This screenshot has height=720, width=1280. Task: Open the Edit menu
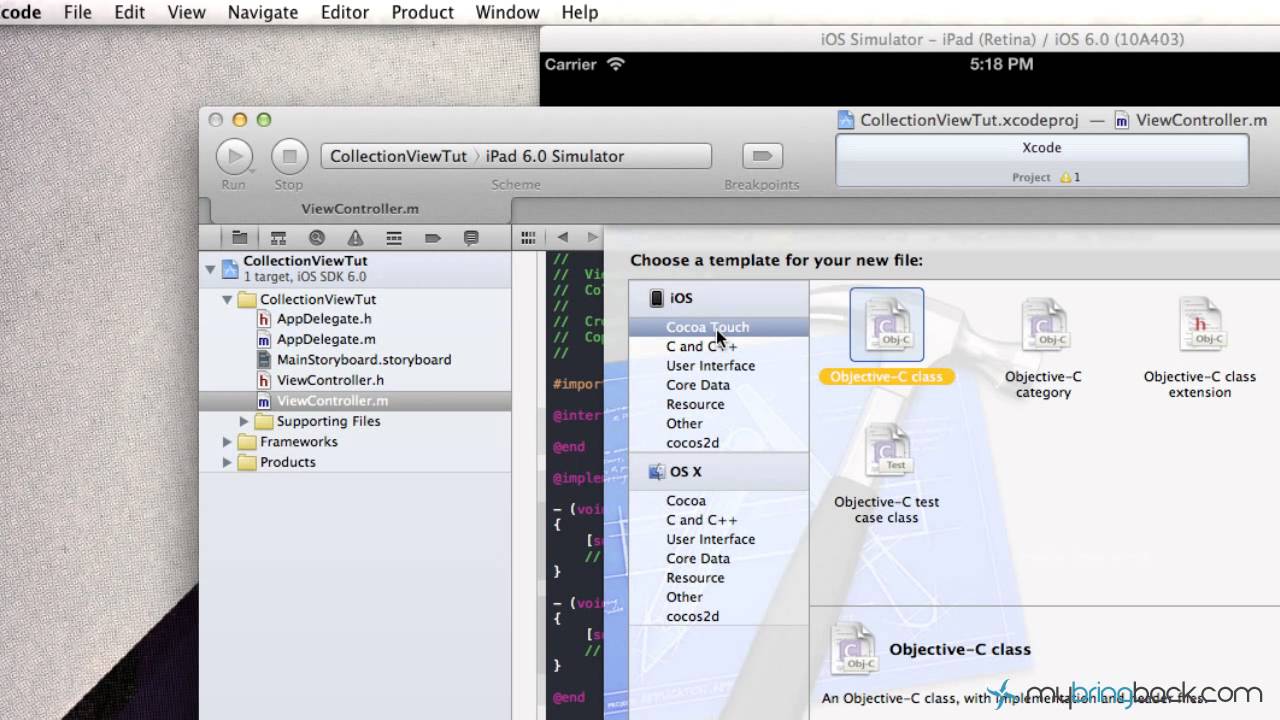point(129,12)
